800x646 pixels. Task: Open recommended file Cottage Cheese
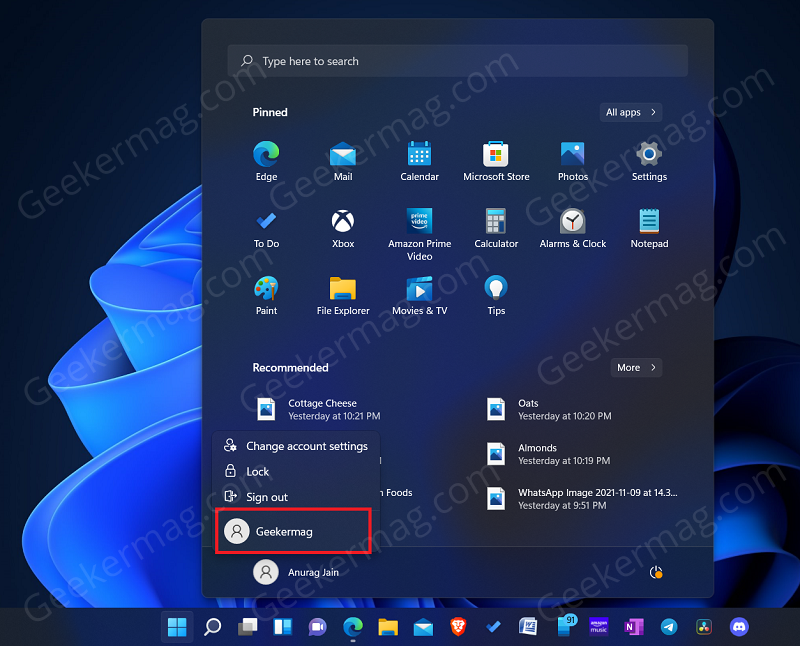coord(319,409)
